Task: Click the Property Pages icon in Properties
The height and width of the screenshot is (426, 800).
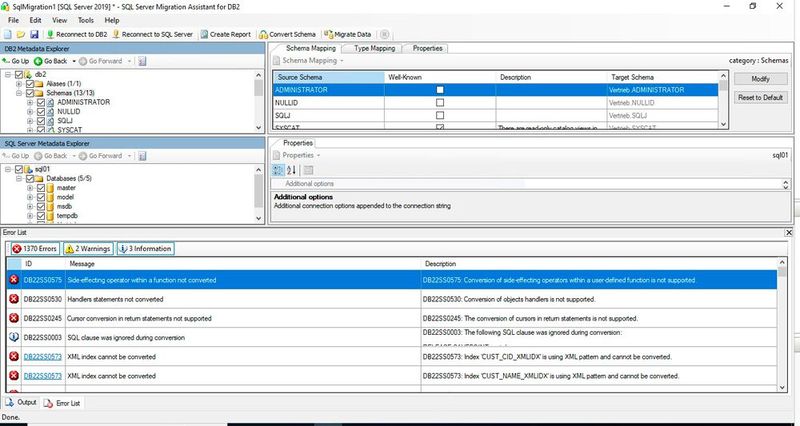Action: pyautogui.click(x=308, y=170)
